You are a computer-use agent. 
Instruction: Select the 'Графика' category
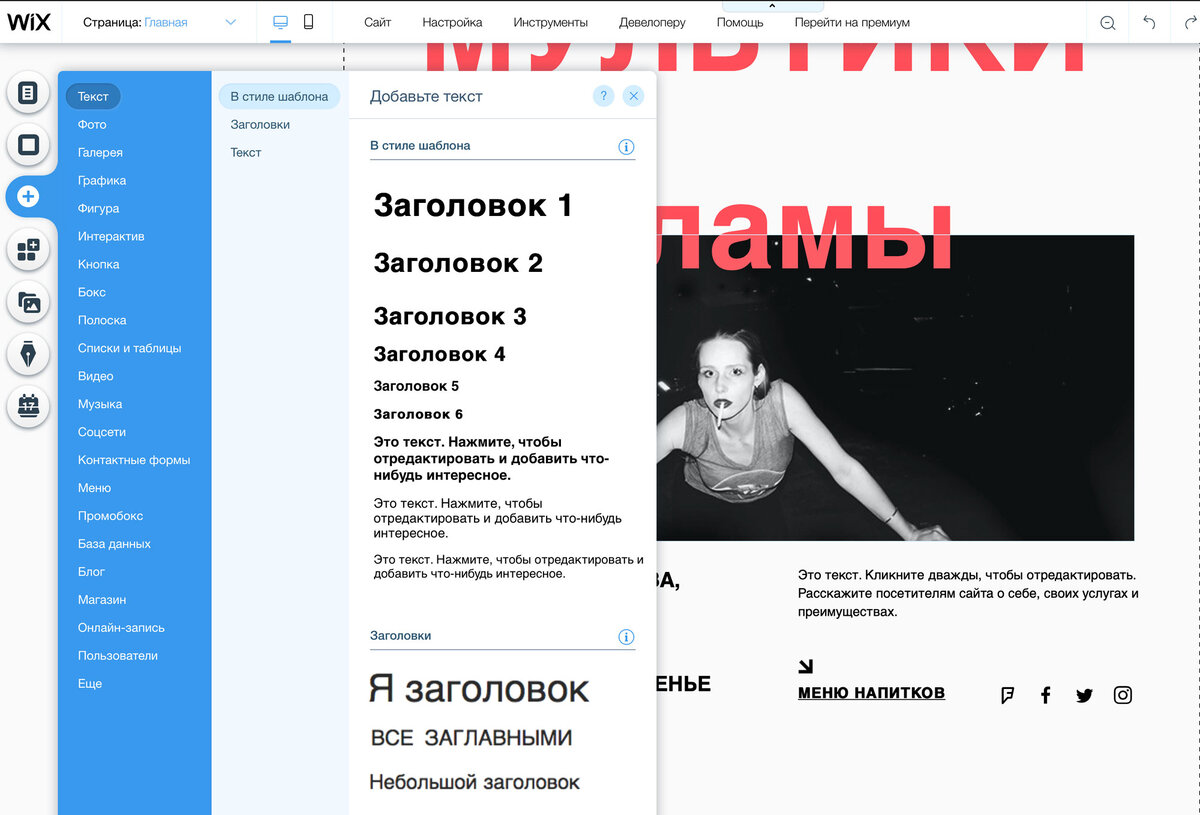[x=102, y=180]
